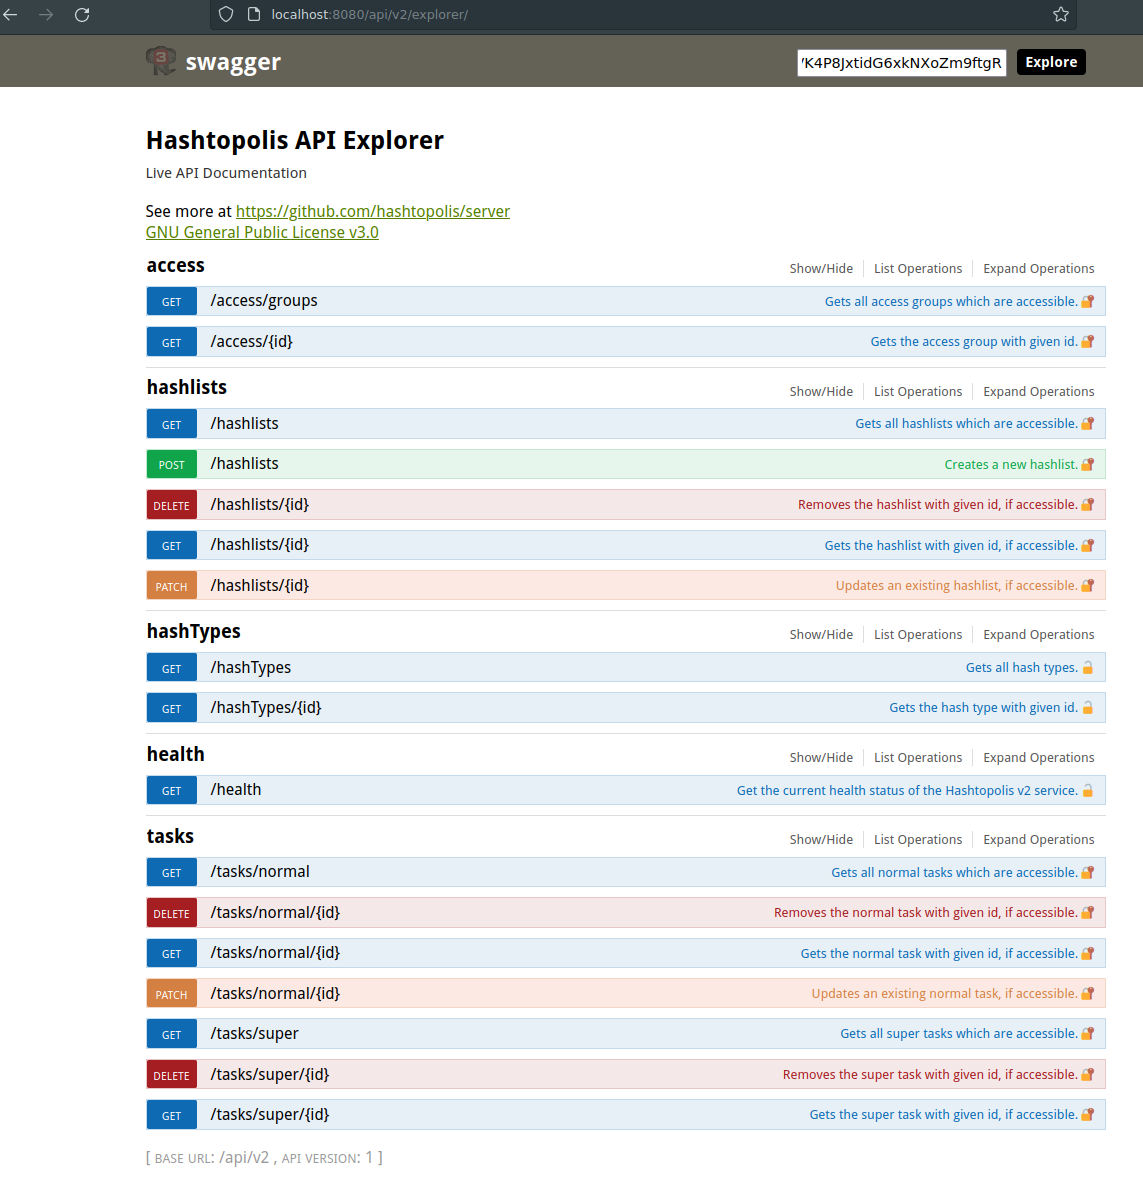List Operations for hashTypes section

point(918,634)
